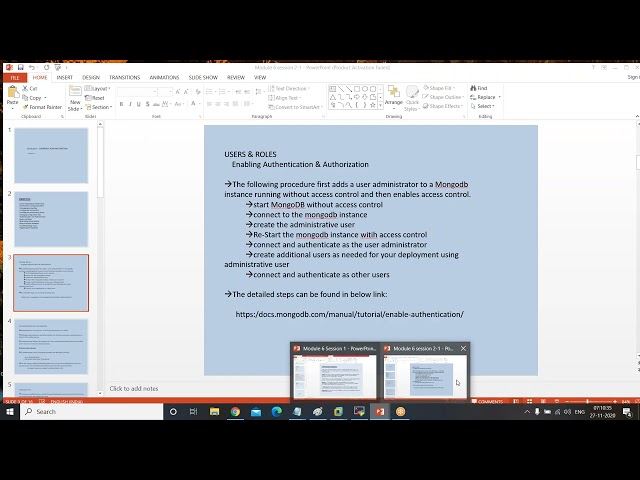640x480 pixels.
Task: Open the Layout dropdown
Action: (98, 89)
